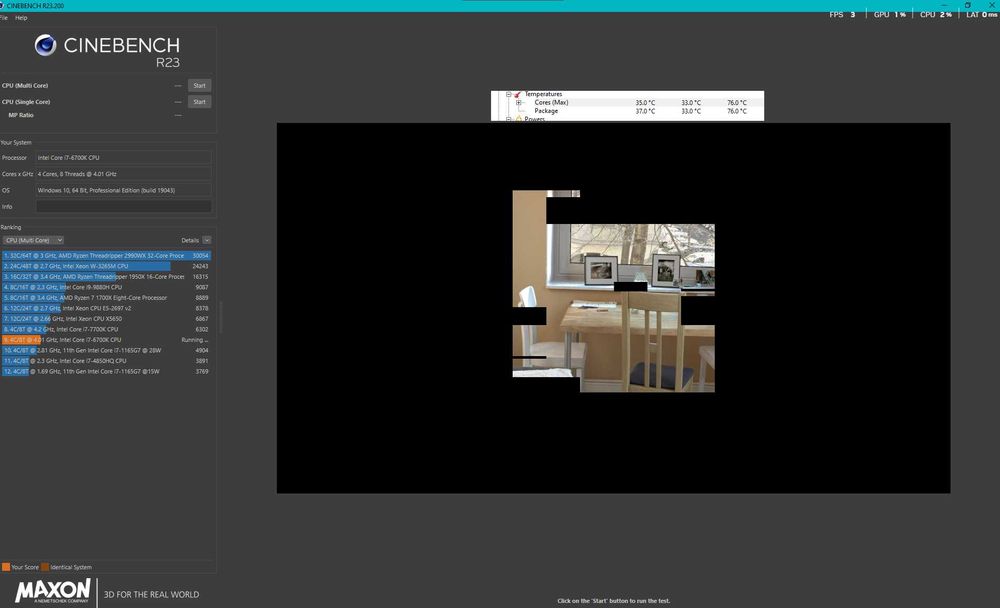Click the Your Score orange legend swatch
This screenshot has height=608, width=1000.
(6, 567)
